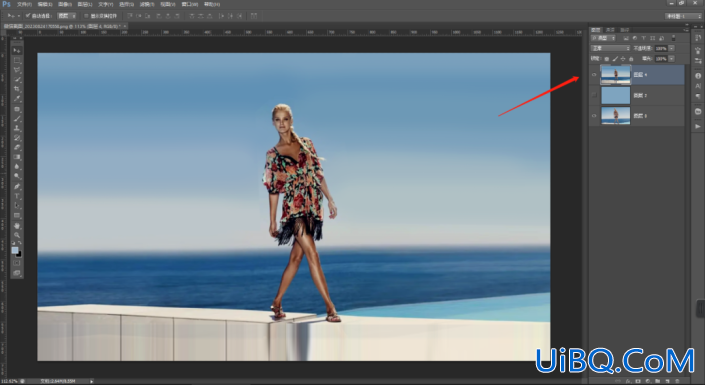Viewport: 705px width, 385px height.
Task: Toggle Auto-Select checkbox in options bar
Action: tap(27, 16)
